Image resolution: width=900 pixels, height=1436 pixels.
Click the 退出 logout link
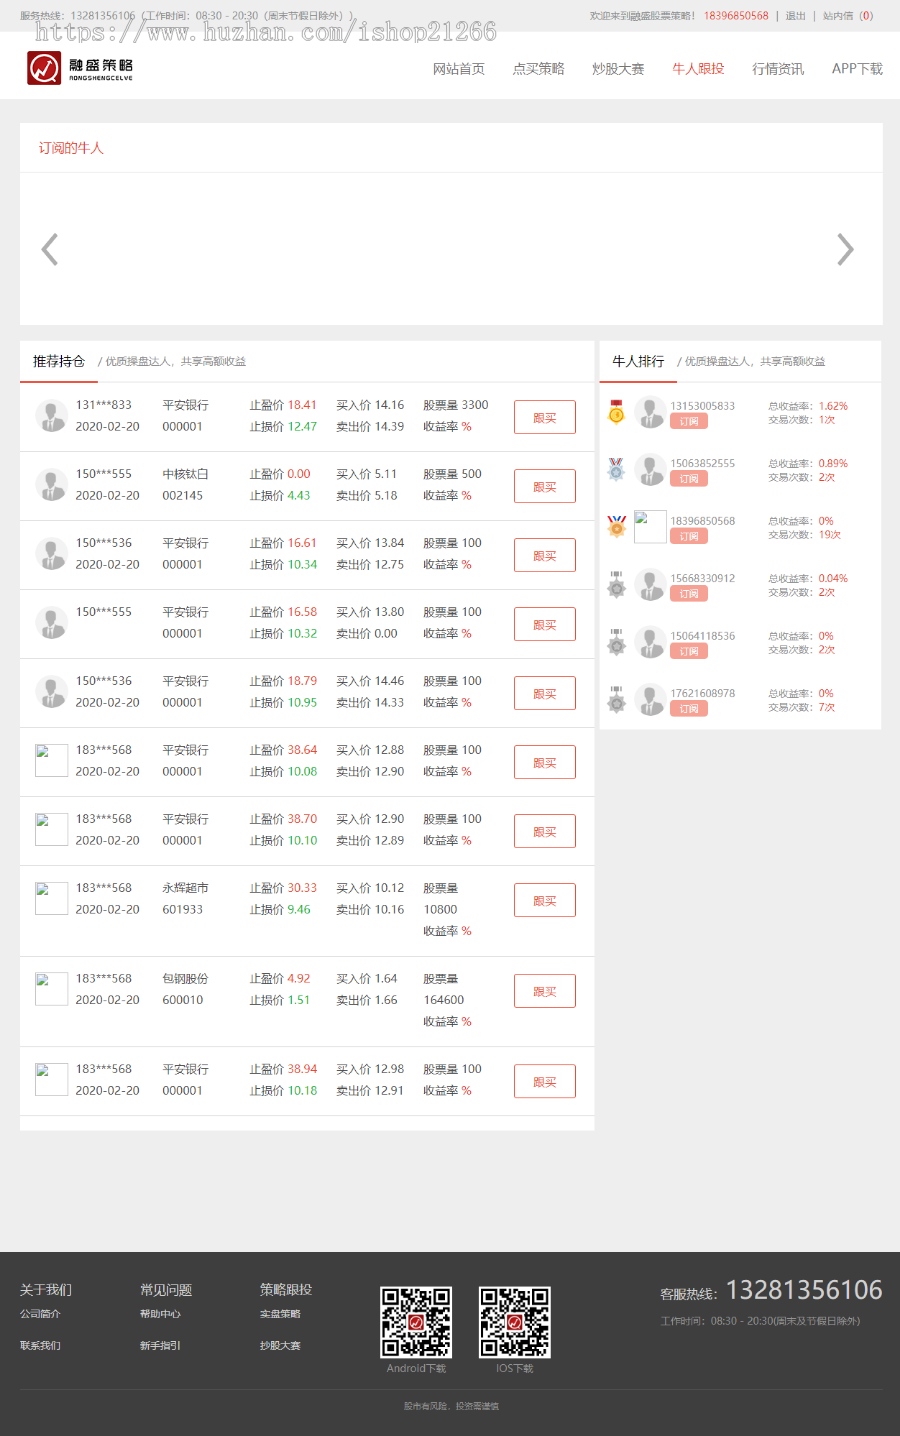(795, 16)
